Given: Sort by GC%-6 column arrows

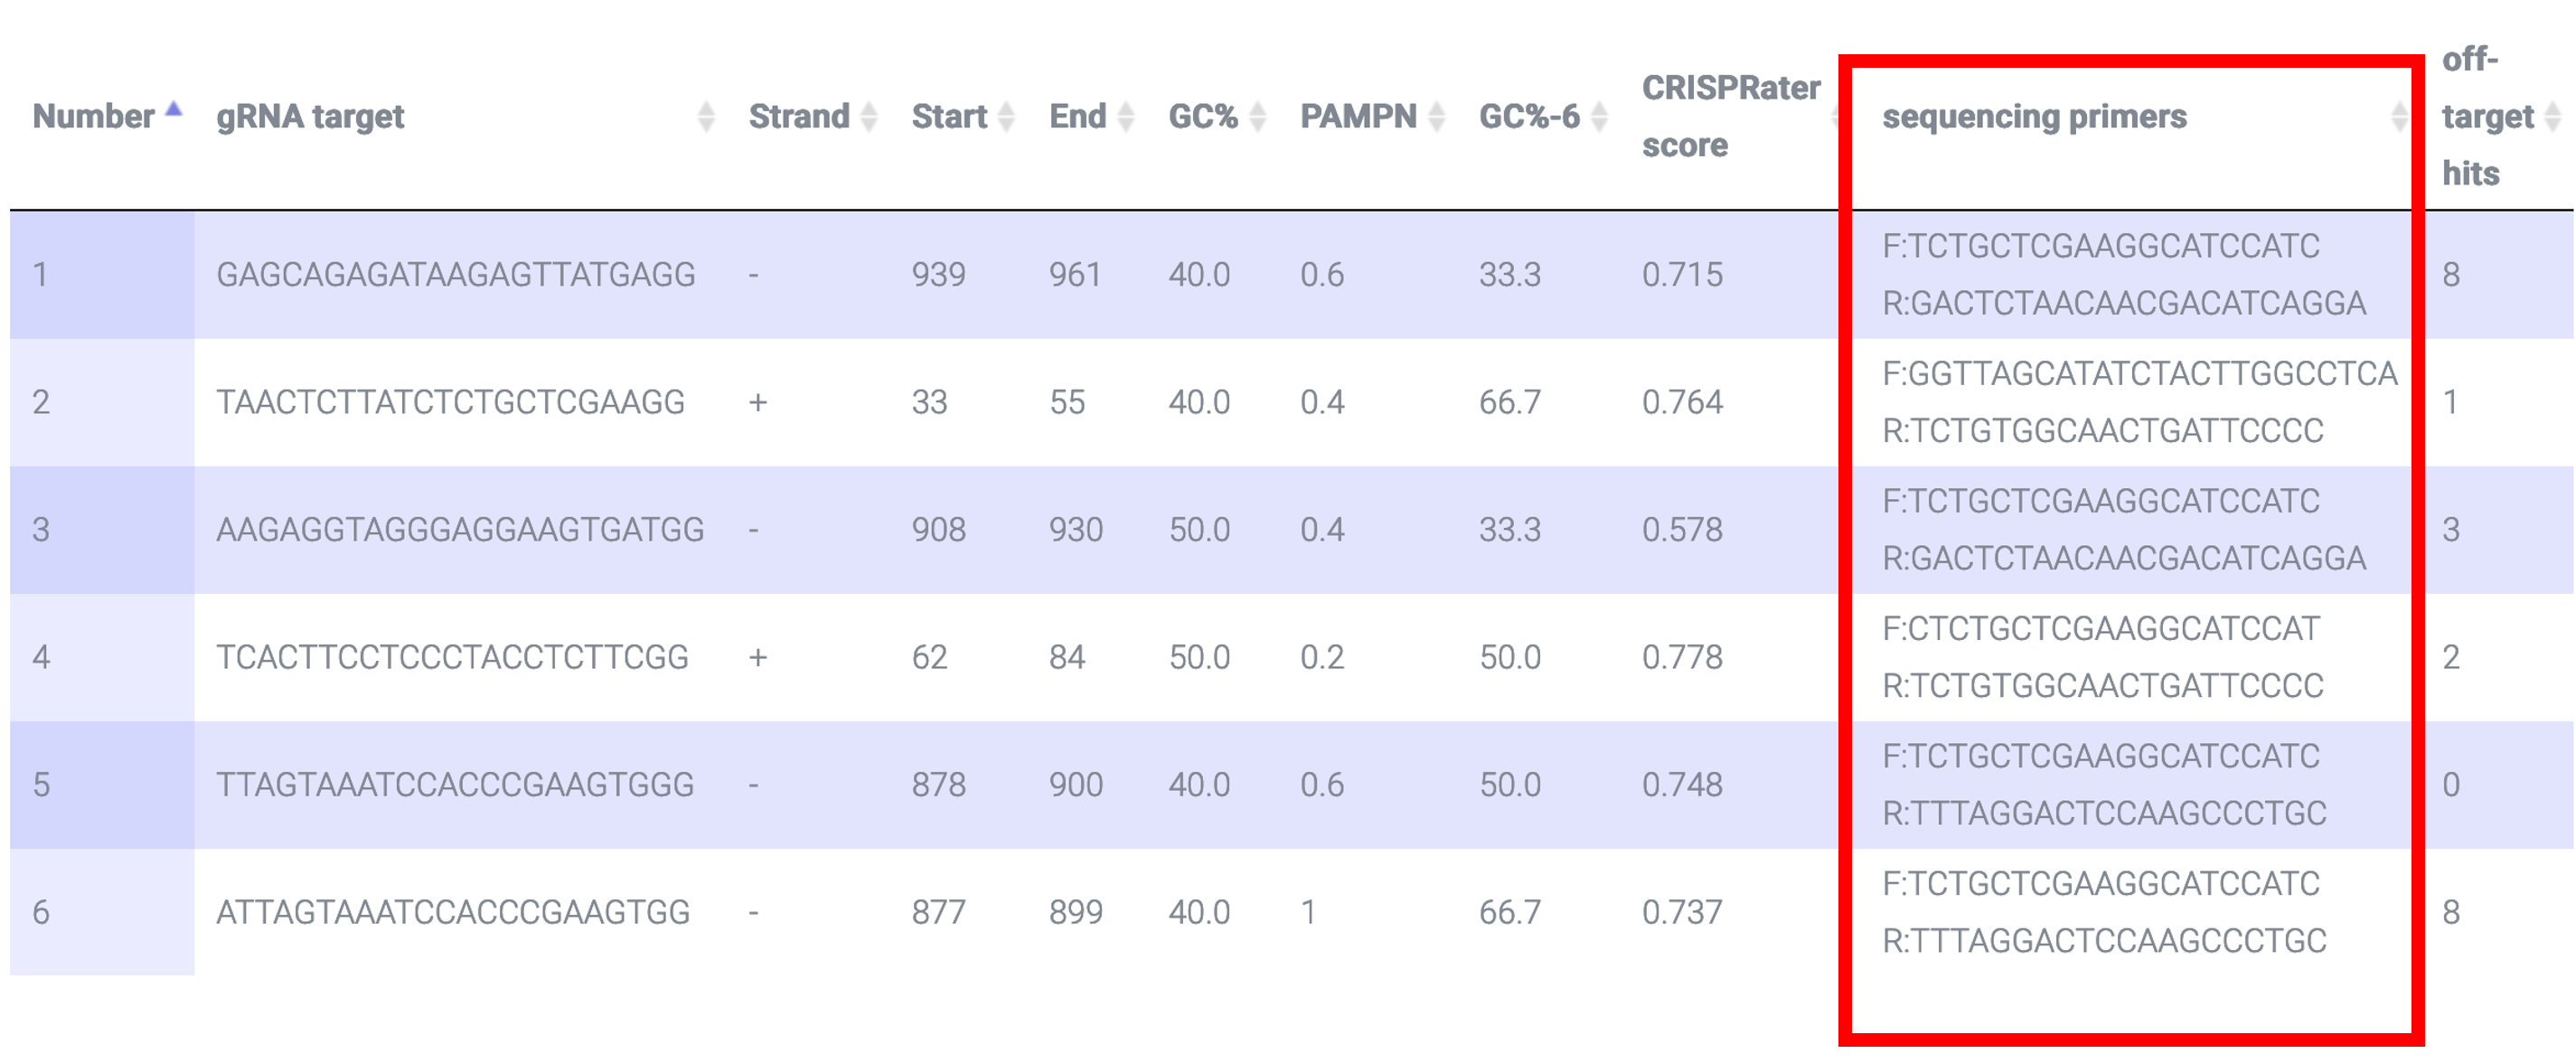Looking at the screenshot, I should (x=1599, y=117).
